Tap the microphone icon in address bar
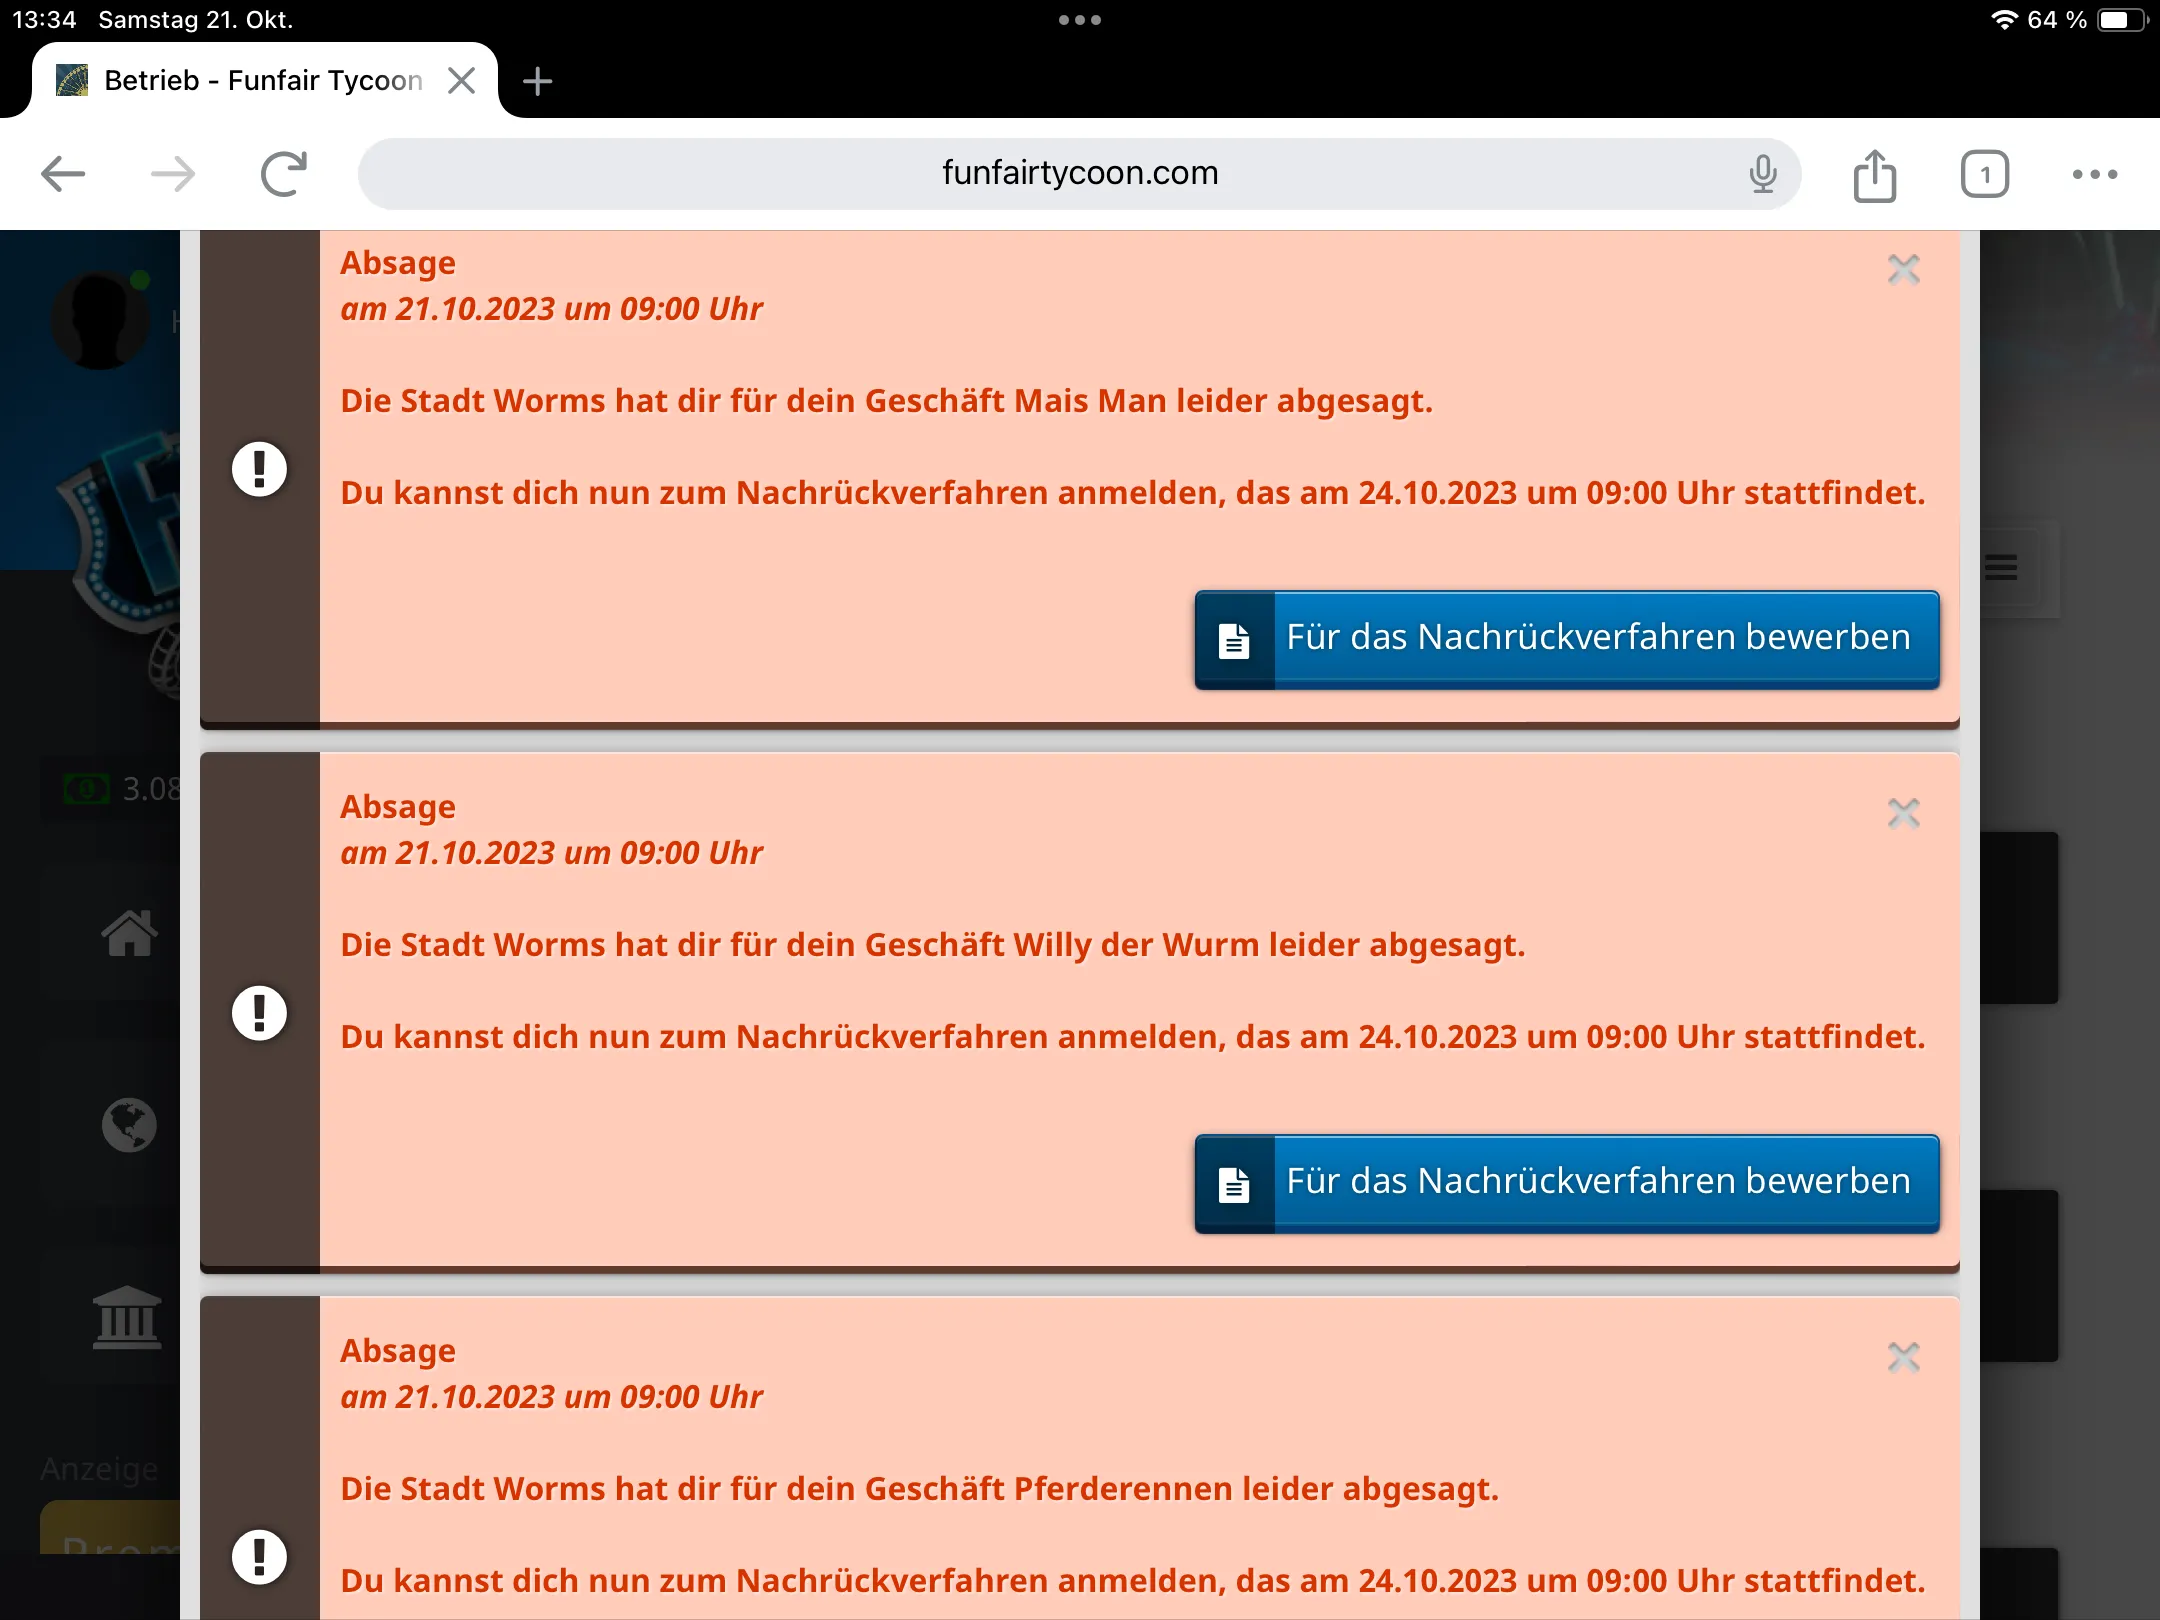Screen dimensions: 2160x1620 (1763, 174)
